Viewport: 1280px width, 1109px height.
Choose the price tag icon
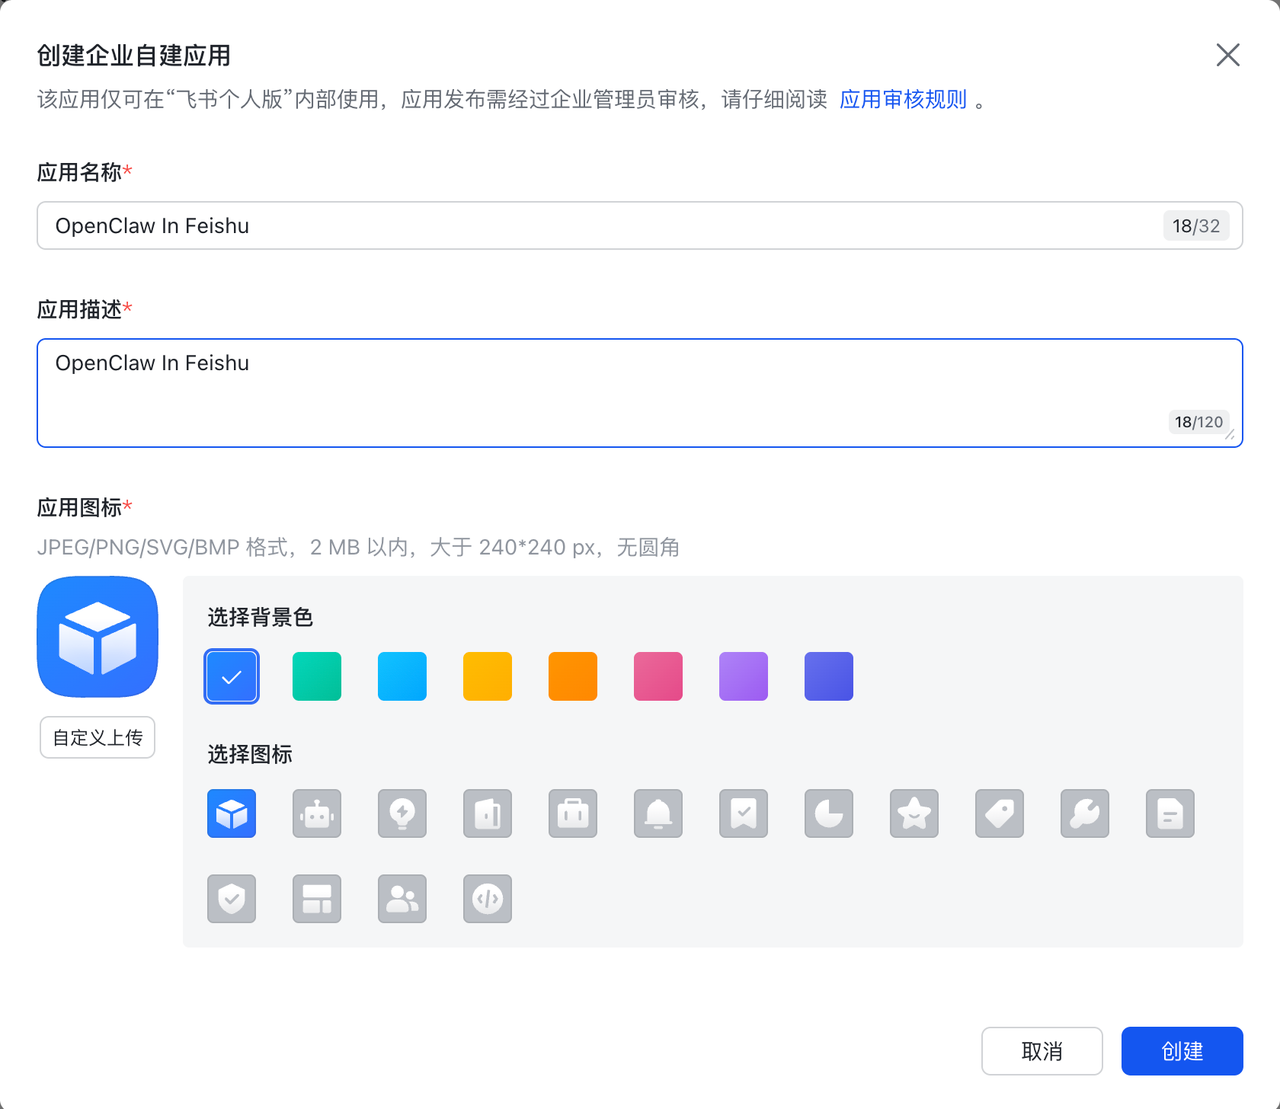[998, 813]
